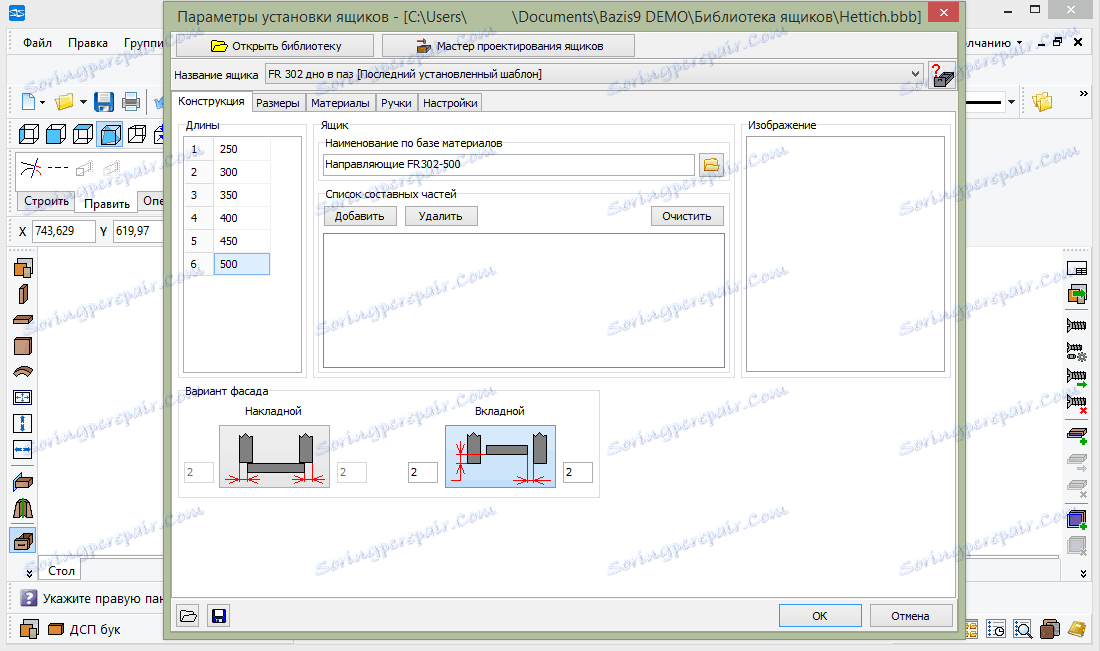Expand right toolbar overflow chevron at bottom
This screenshot has height=651, width=1100.
1084,573
